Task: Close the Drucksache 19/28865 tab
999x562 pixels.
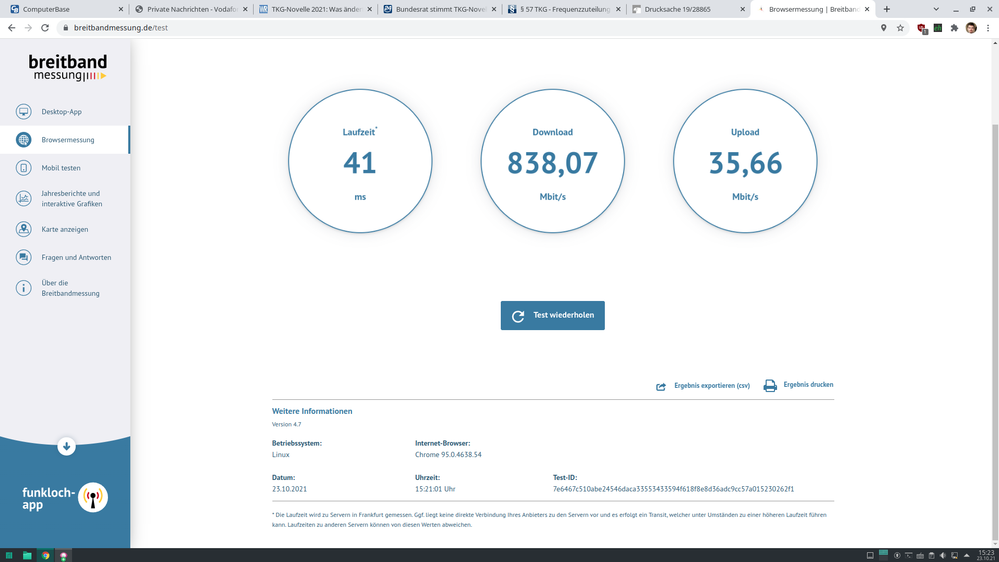Action: click(x=742, y=10)
